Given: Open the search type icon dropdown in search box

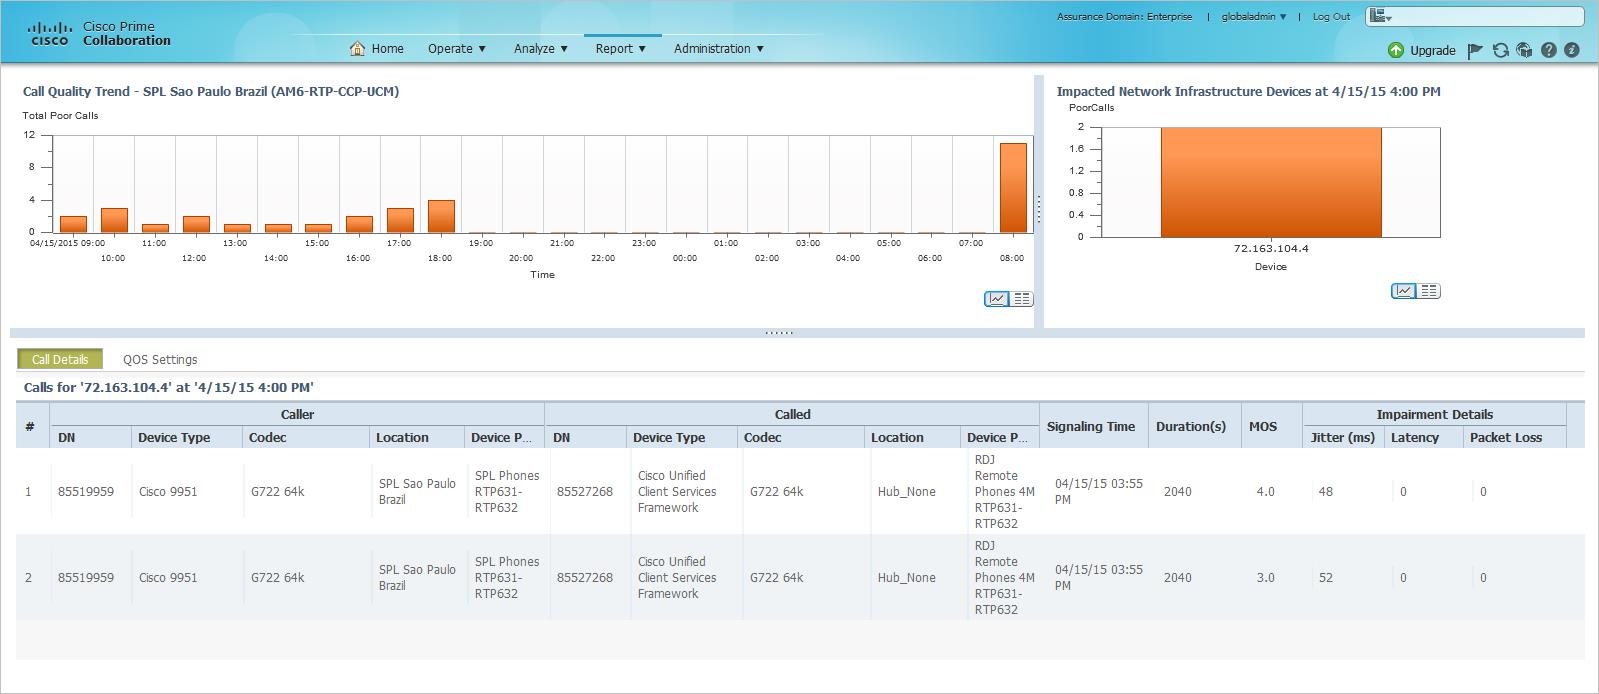Looking at the screenshot, I should (1380, 16).
